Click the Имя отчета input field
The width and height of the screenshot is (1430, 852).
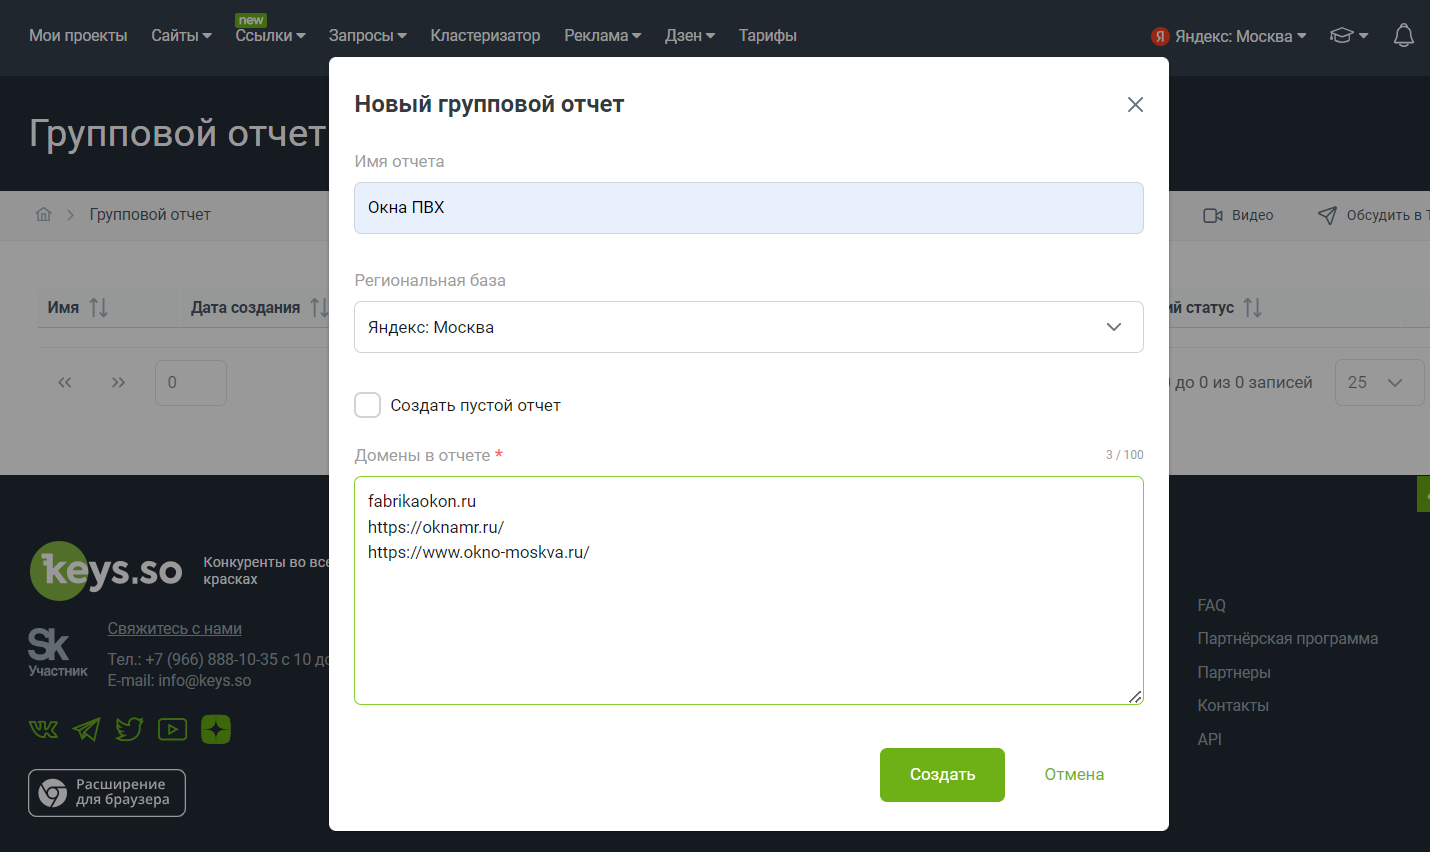point(749,208)
